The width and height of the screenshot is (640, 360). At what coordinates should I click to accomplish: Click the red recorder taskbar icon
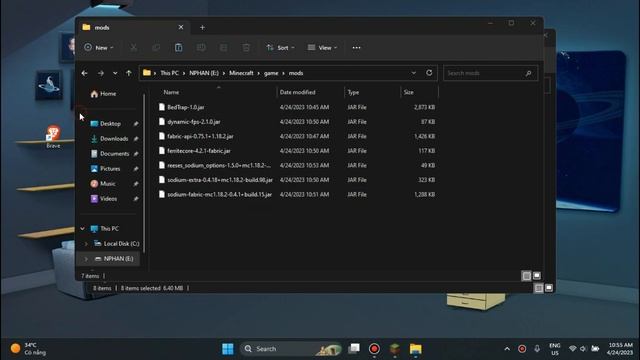pyautogui.click(x=374, y=349)
